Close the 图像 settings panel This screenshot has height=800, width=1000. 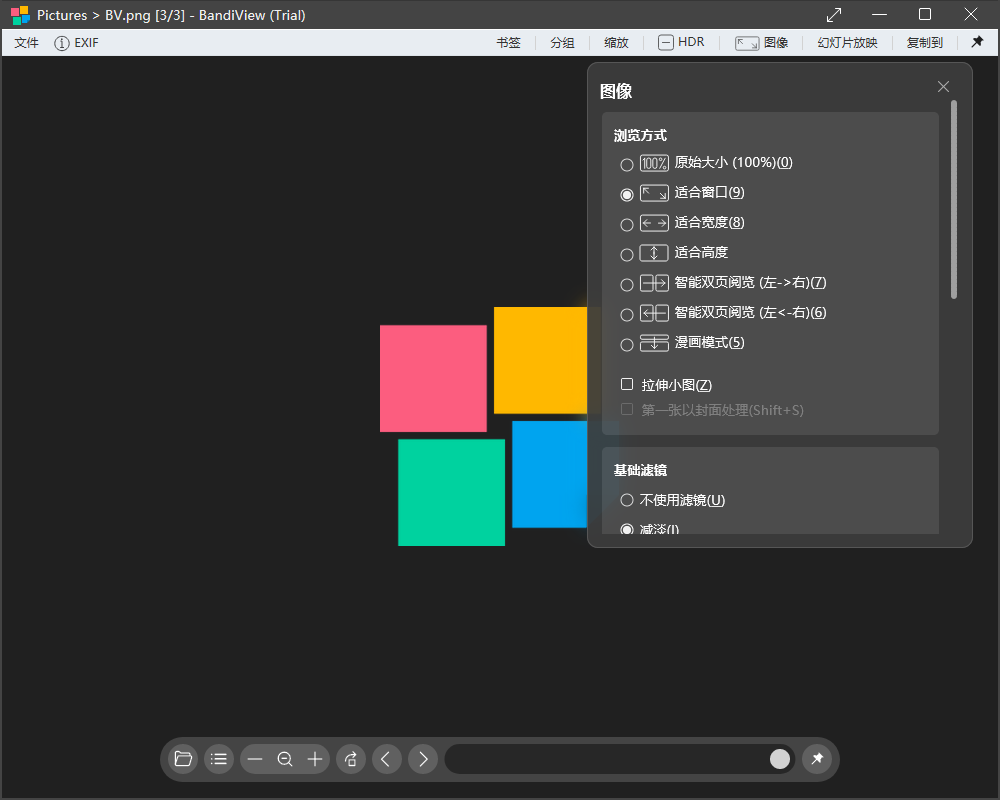click(943, 87)
